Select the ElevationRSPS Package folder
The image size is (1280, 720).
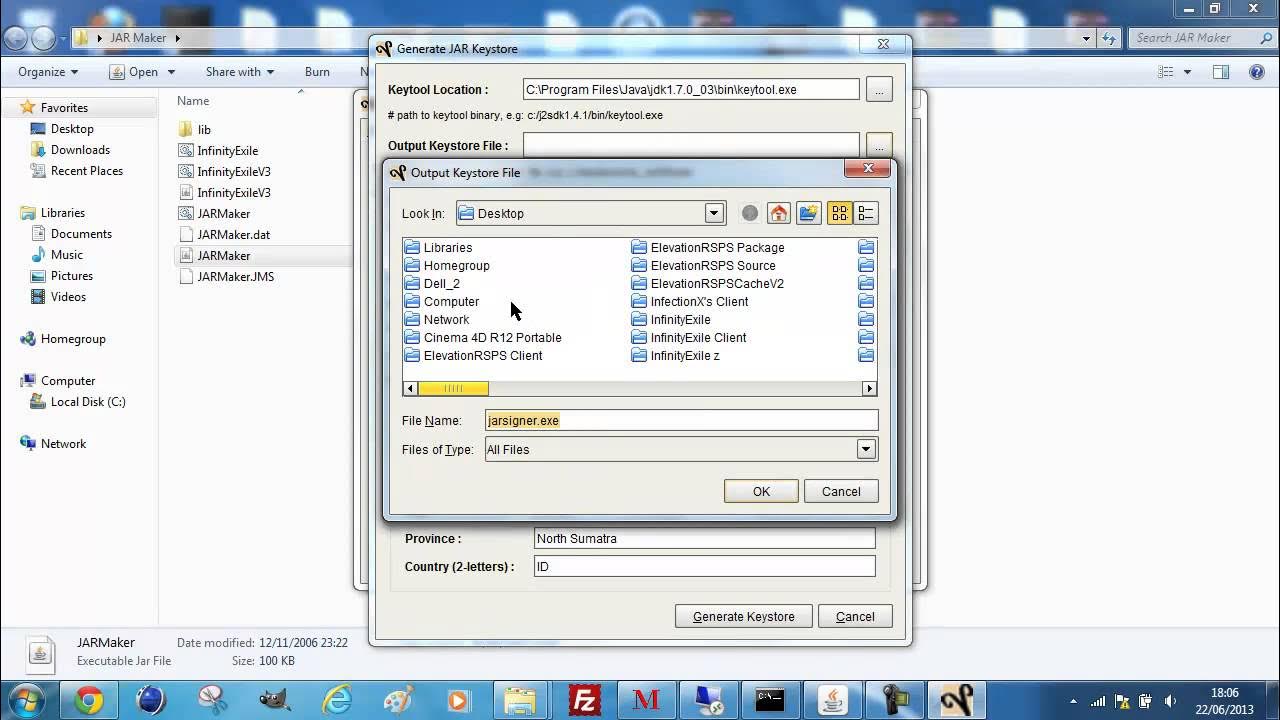tap(708, 247)
